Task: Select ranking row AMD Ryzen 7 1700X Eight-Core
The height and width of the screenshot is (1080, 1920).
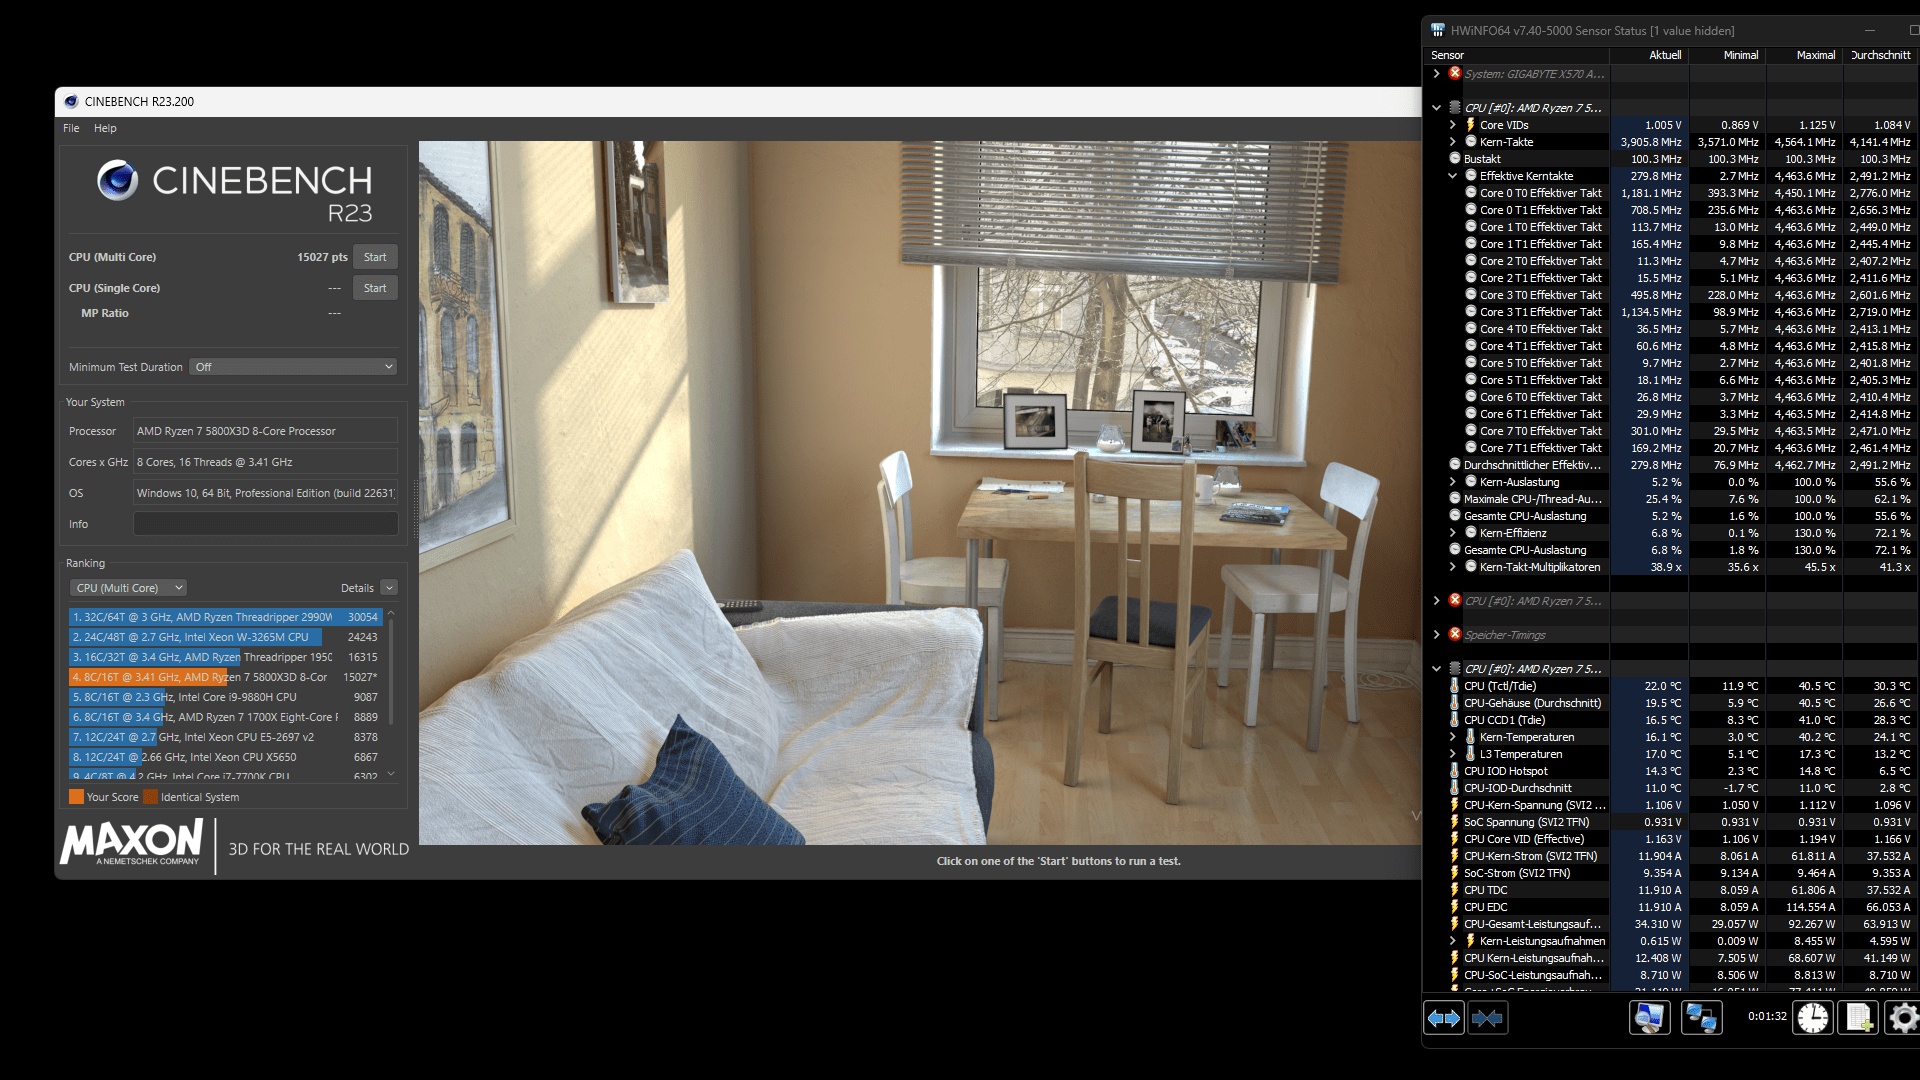Action: point(226,717)
